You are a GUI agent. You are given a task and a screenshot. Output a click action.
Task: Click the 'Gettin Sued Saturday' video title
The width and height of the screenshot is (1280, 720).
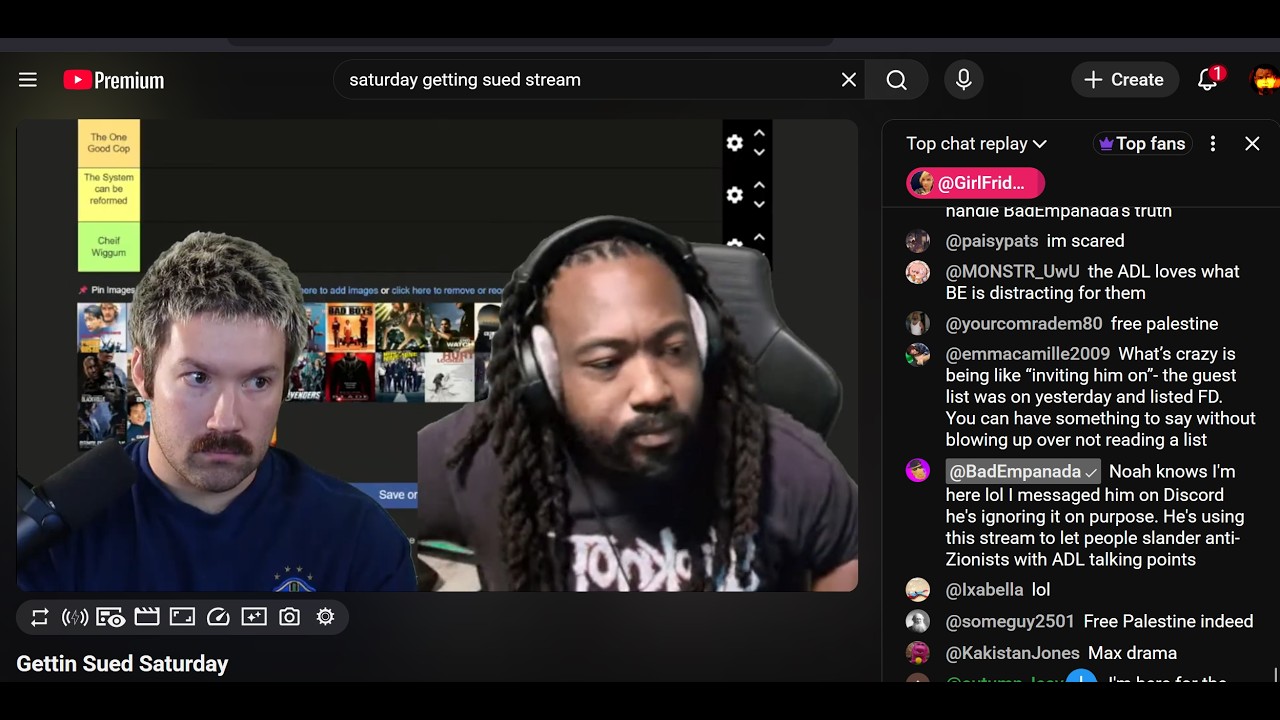point(122,664)
